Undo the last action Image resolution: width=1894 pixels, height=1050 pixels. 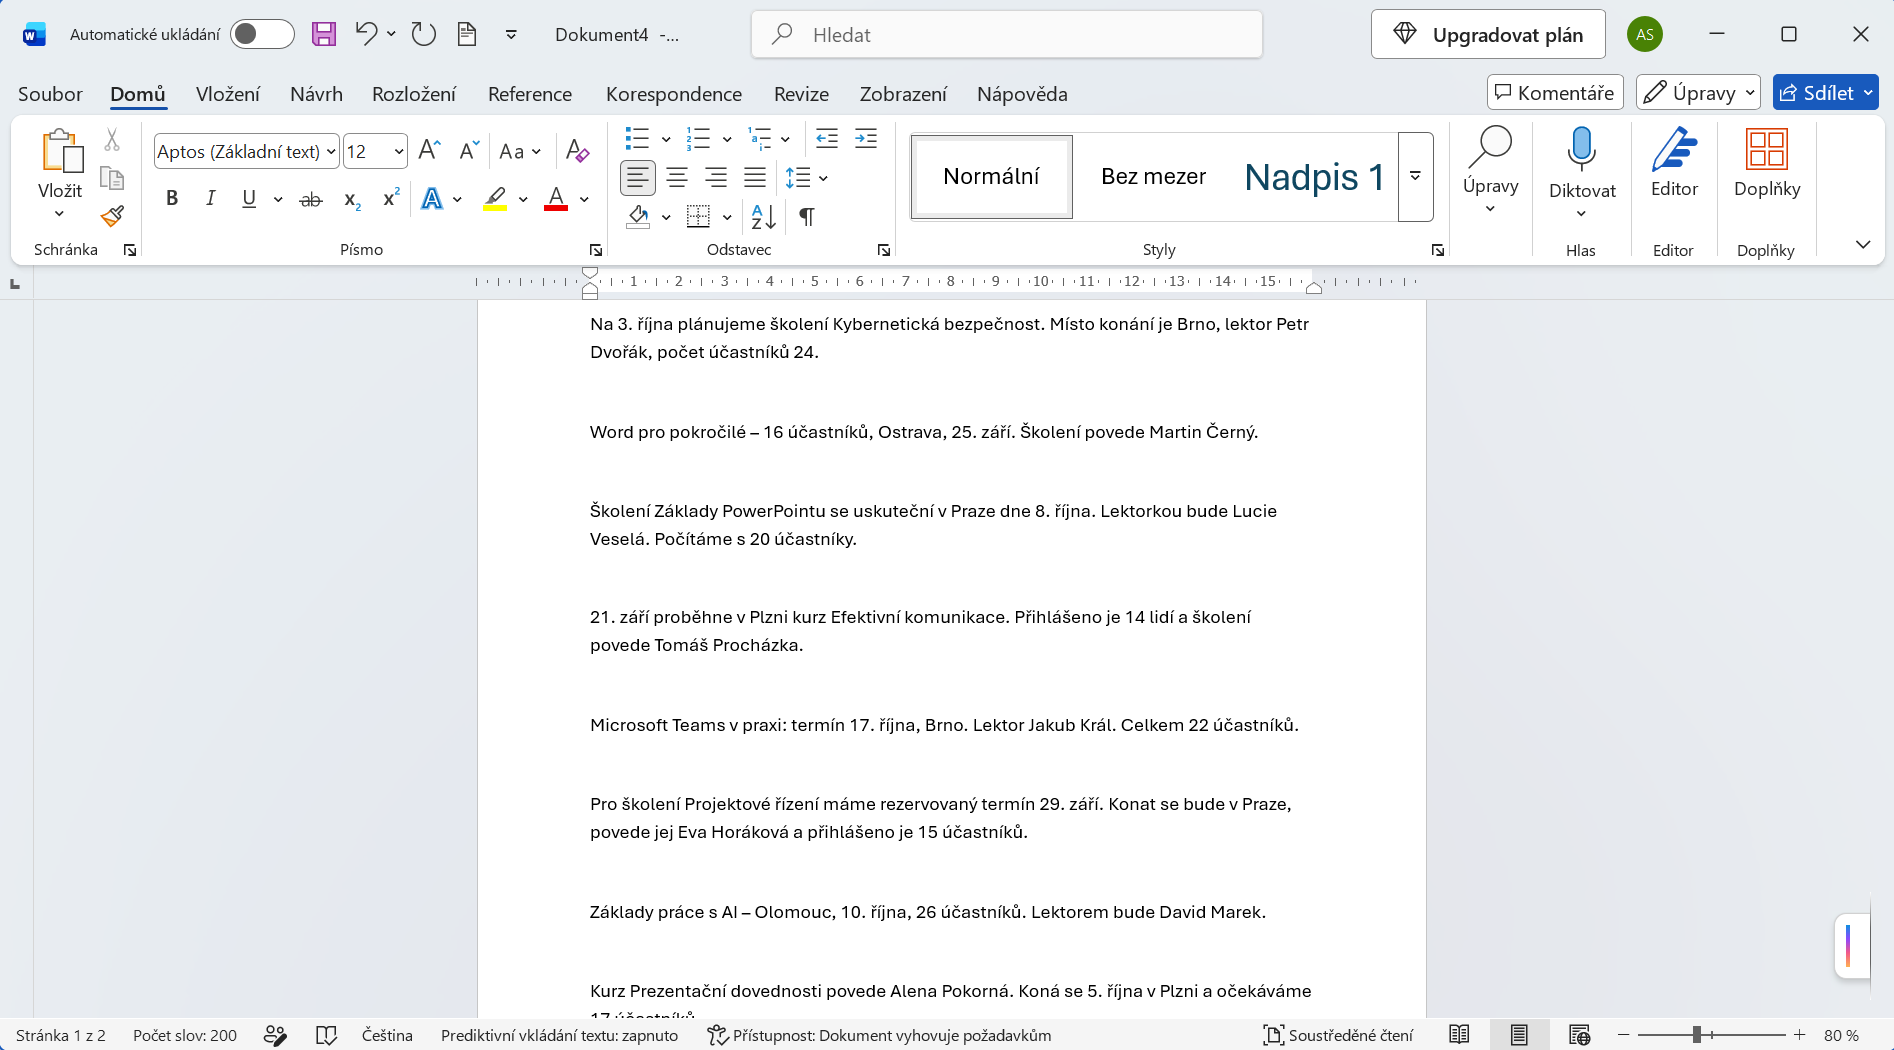[x=366, y=34]
